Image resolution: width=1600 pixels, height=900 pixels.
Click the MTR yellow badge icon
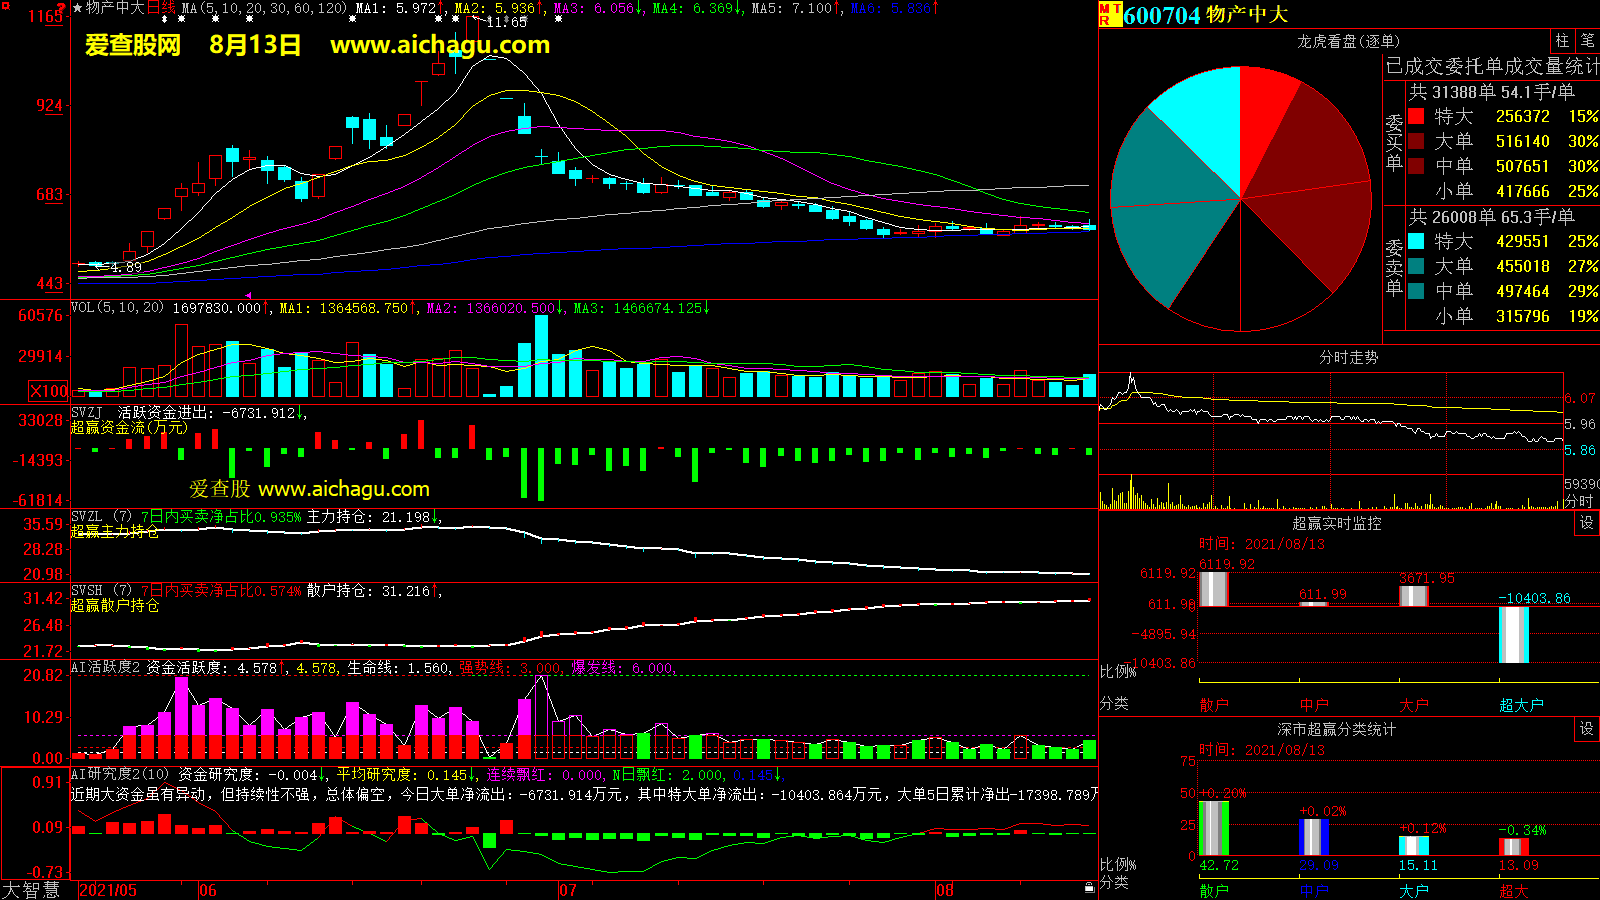pyautogui.click(x=1109, y=14)
